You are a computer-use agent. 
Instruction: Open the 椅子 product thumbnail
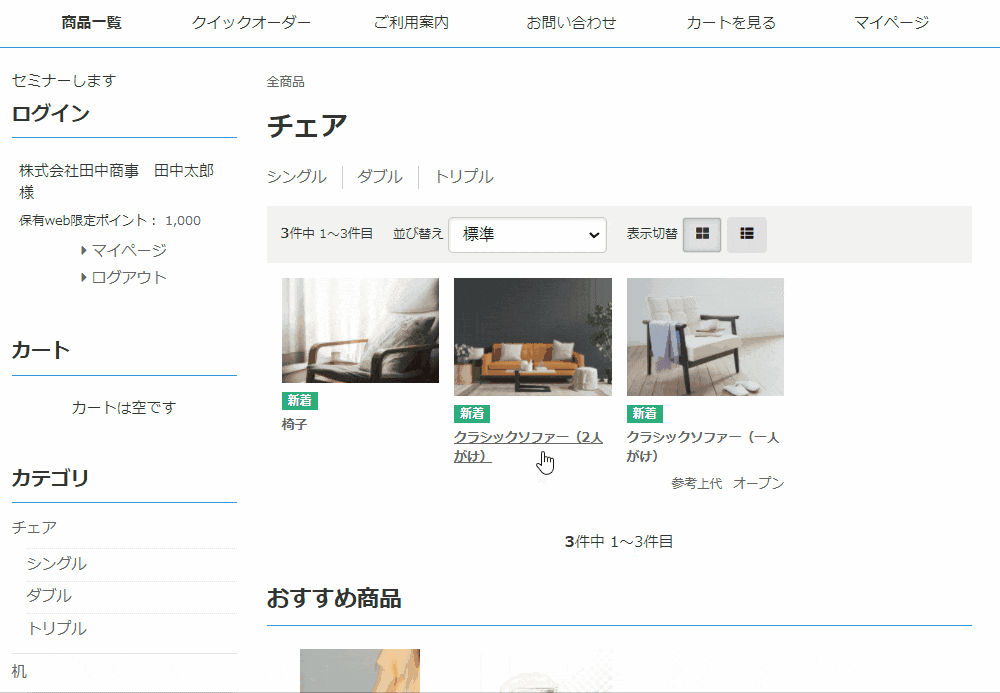[x=360, y=330]
